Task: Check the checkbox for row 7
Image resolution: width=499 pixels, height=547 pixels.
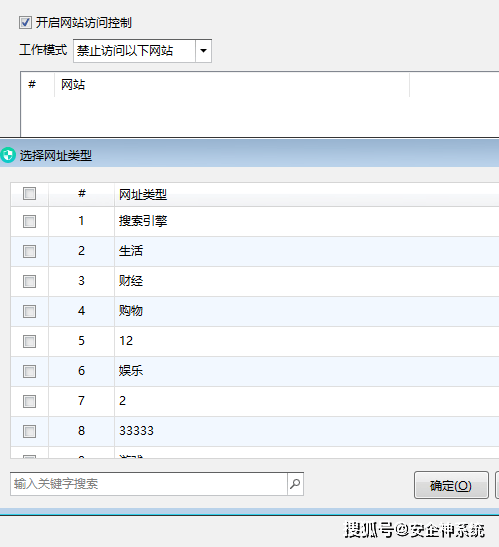Action: 29,401
